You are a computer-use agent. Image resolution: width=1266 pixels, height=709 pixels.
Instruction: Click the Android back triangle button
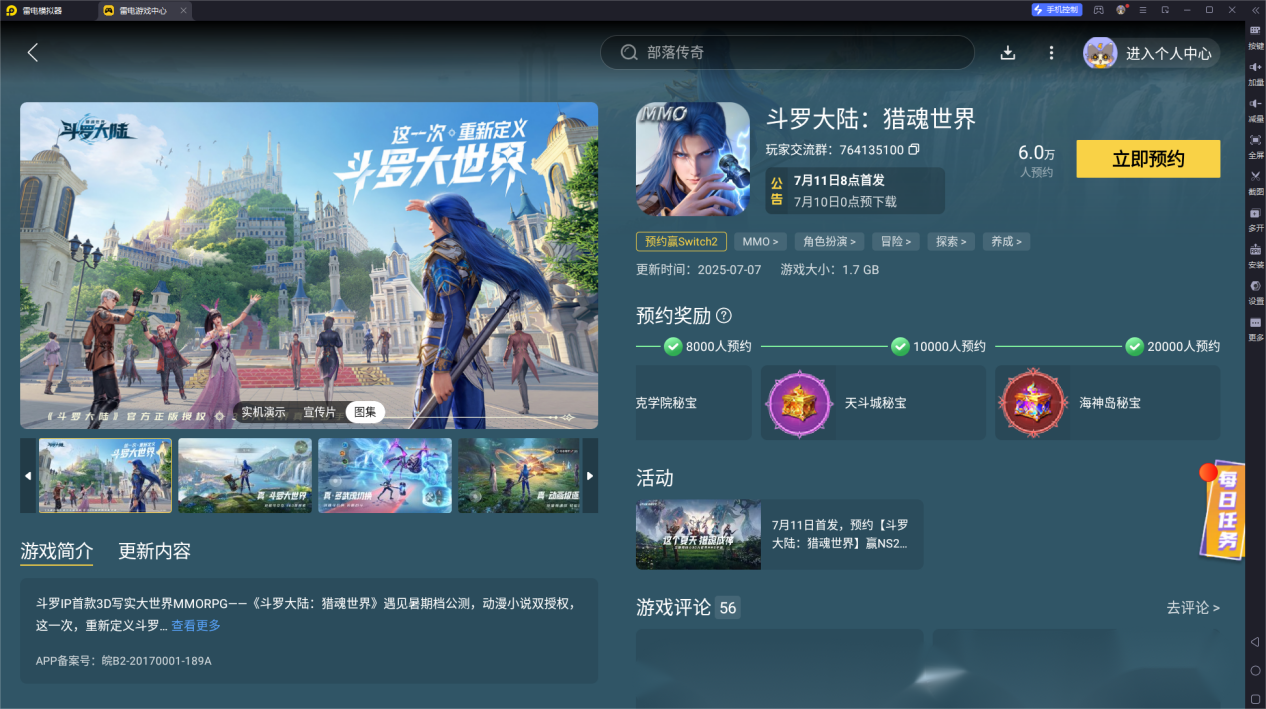tap(1255, 641)
